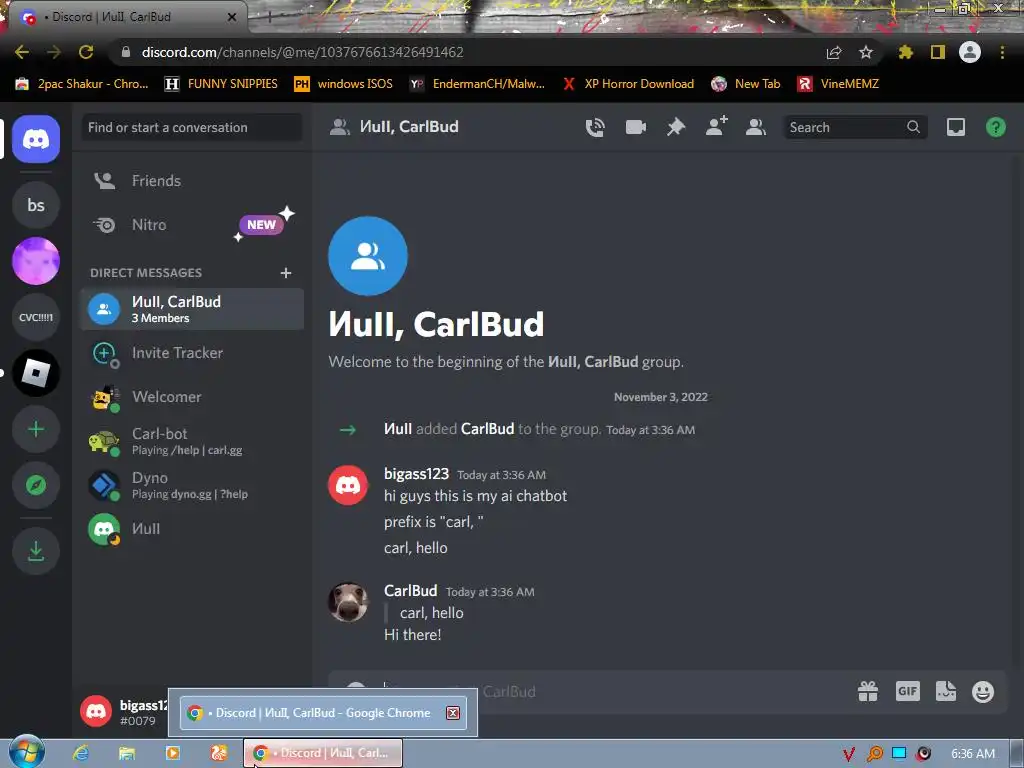Launch Internet Explorer from taskbar
The image size is (1024, 768).
pos(81,754)
